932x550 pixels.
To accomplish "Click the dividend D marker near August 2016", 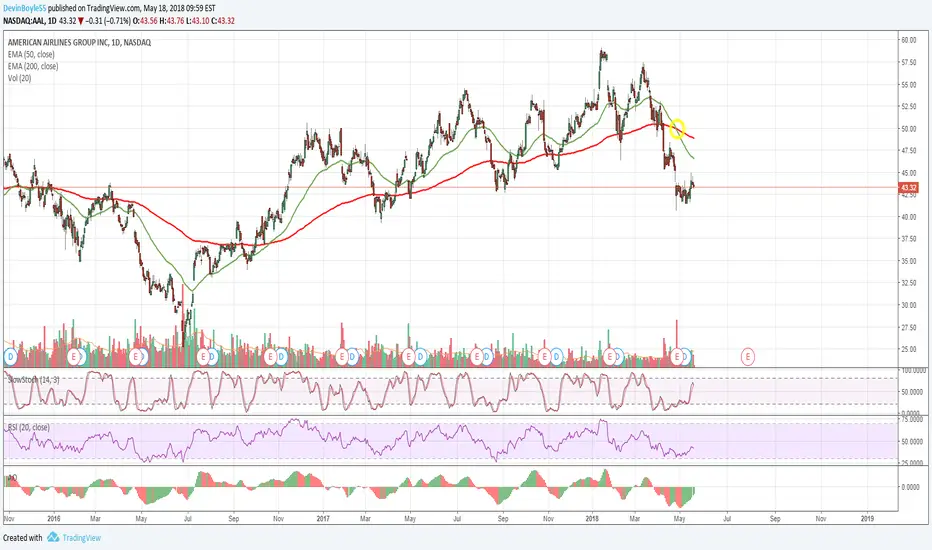I will point(212,357).
